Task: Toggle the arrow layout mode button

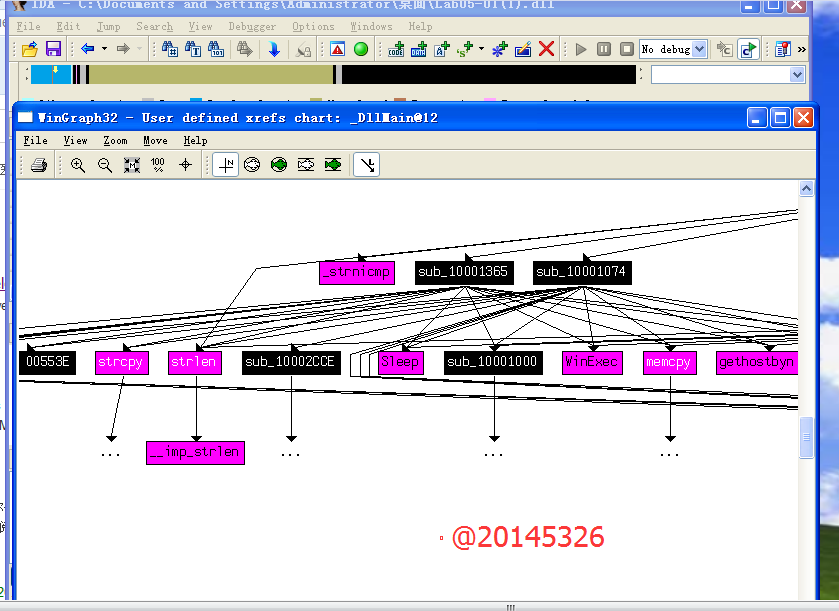Action: [x=368, y=165]
